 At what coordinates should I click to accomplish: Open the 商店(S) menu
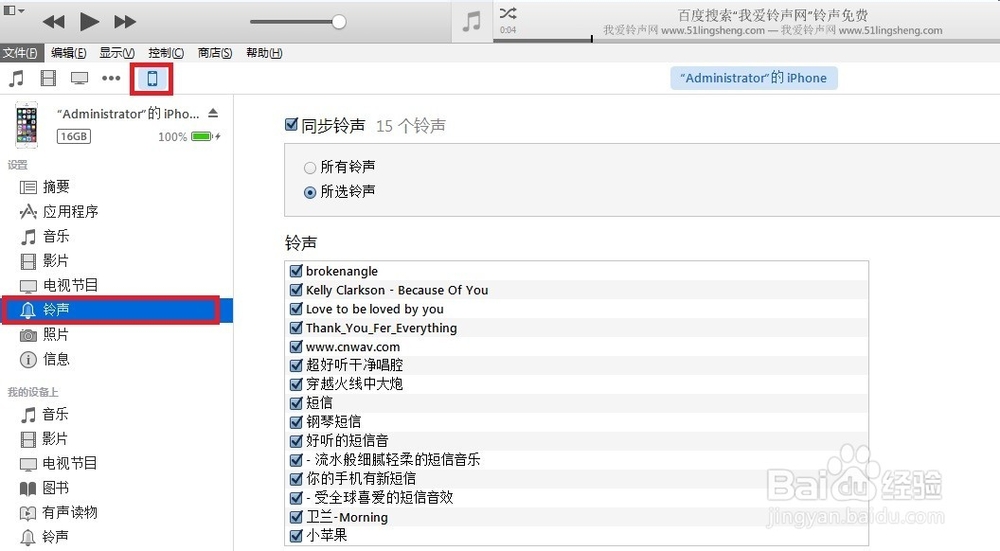coord(214,53)
